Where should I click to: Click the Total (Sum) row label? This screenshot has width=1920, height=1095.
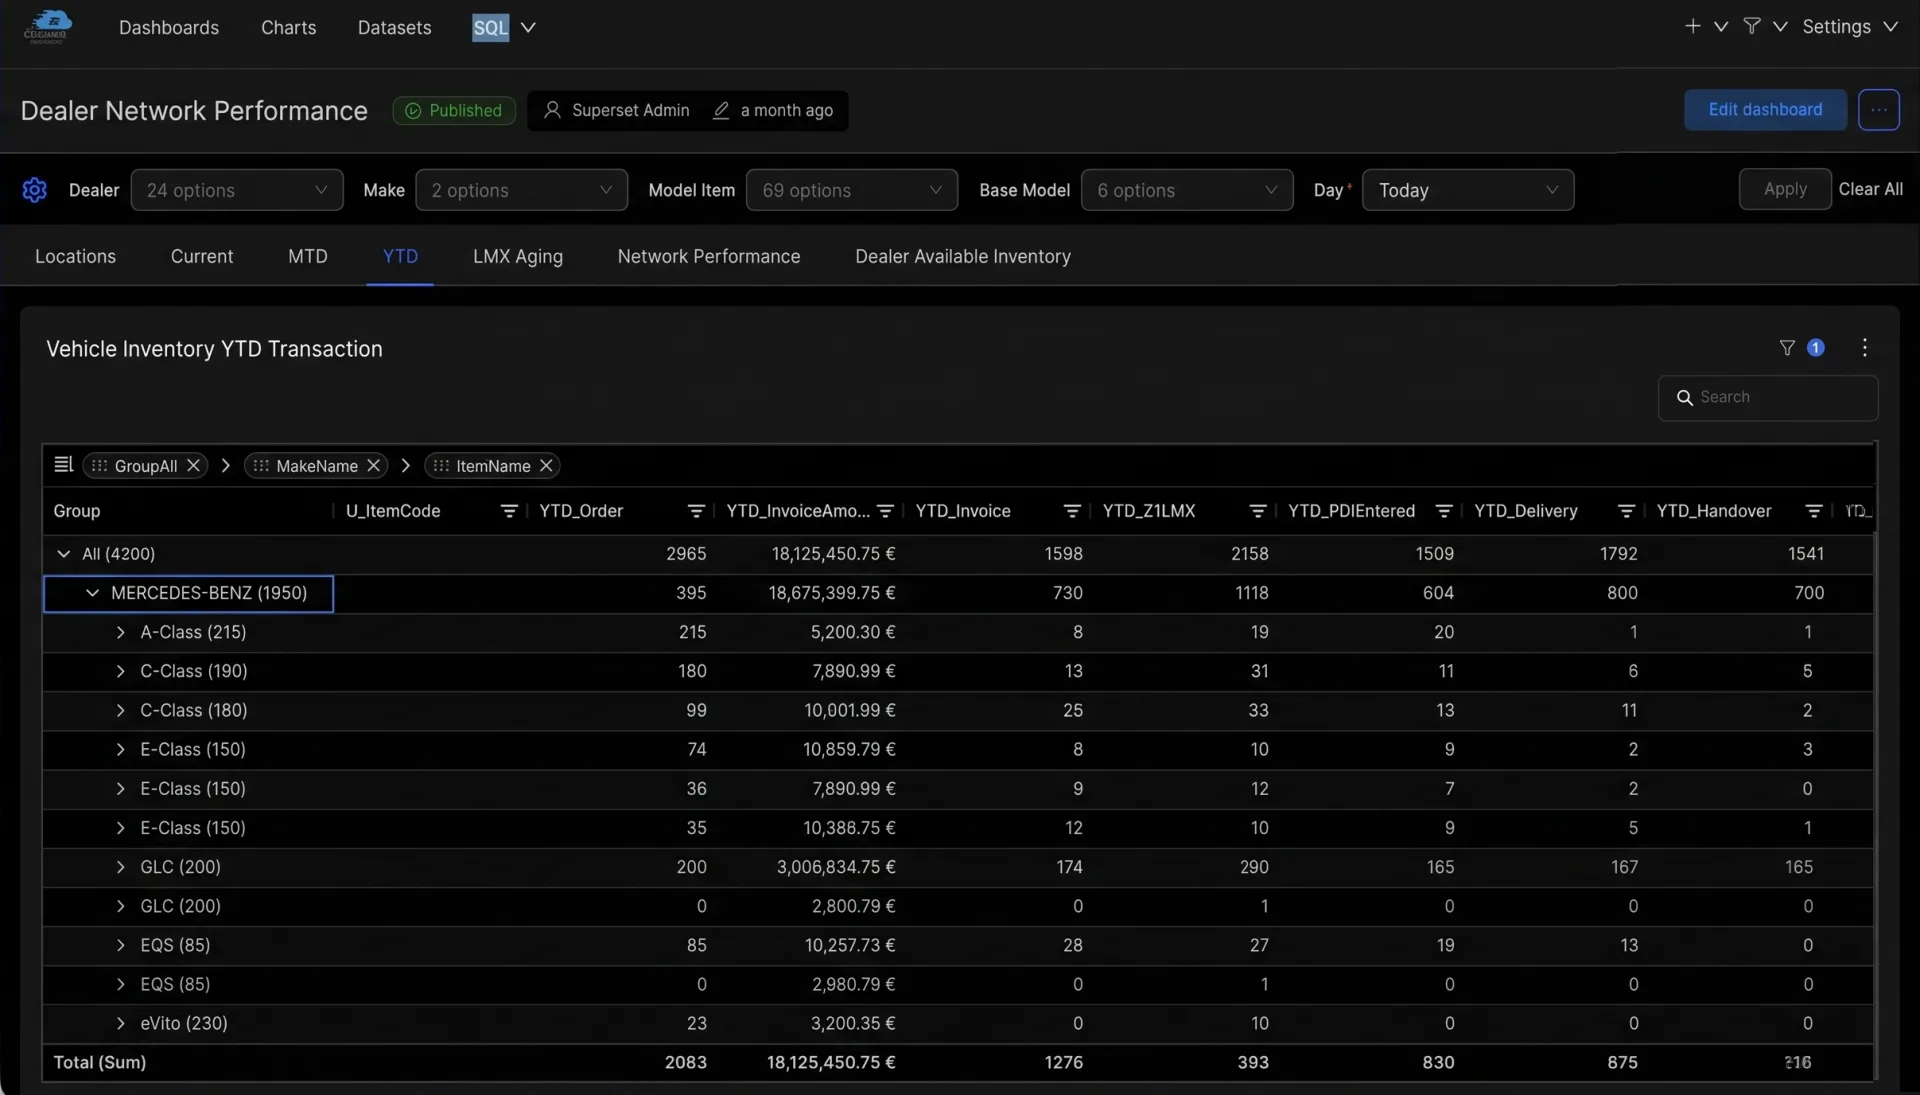100,1062
